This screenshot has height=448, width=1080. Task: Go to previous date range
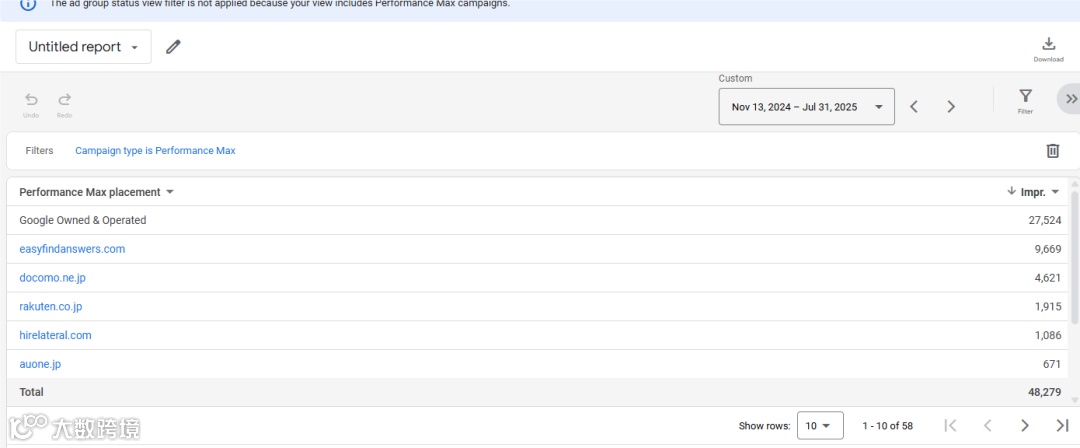(914, 107)
